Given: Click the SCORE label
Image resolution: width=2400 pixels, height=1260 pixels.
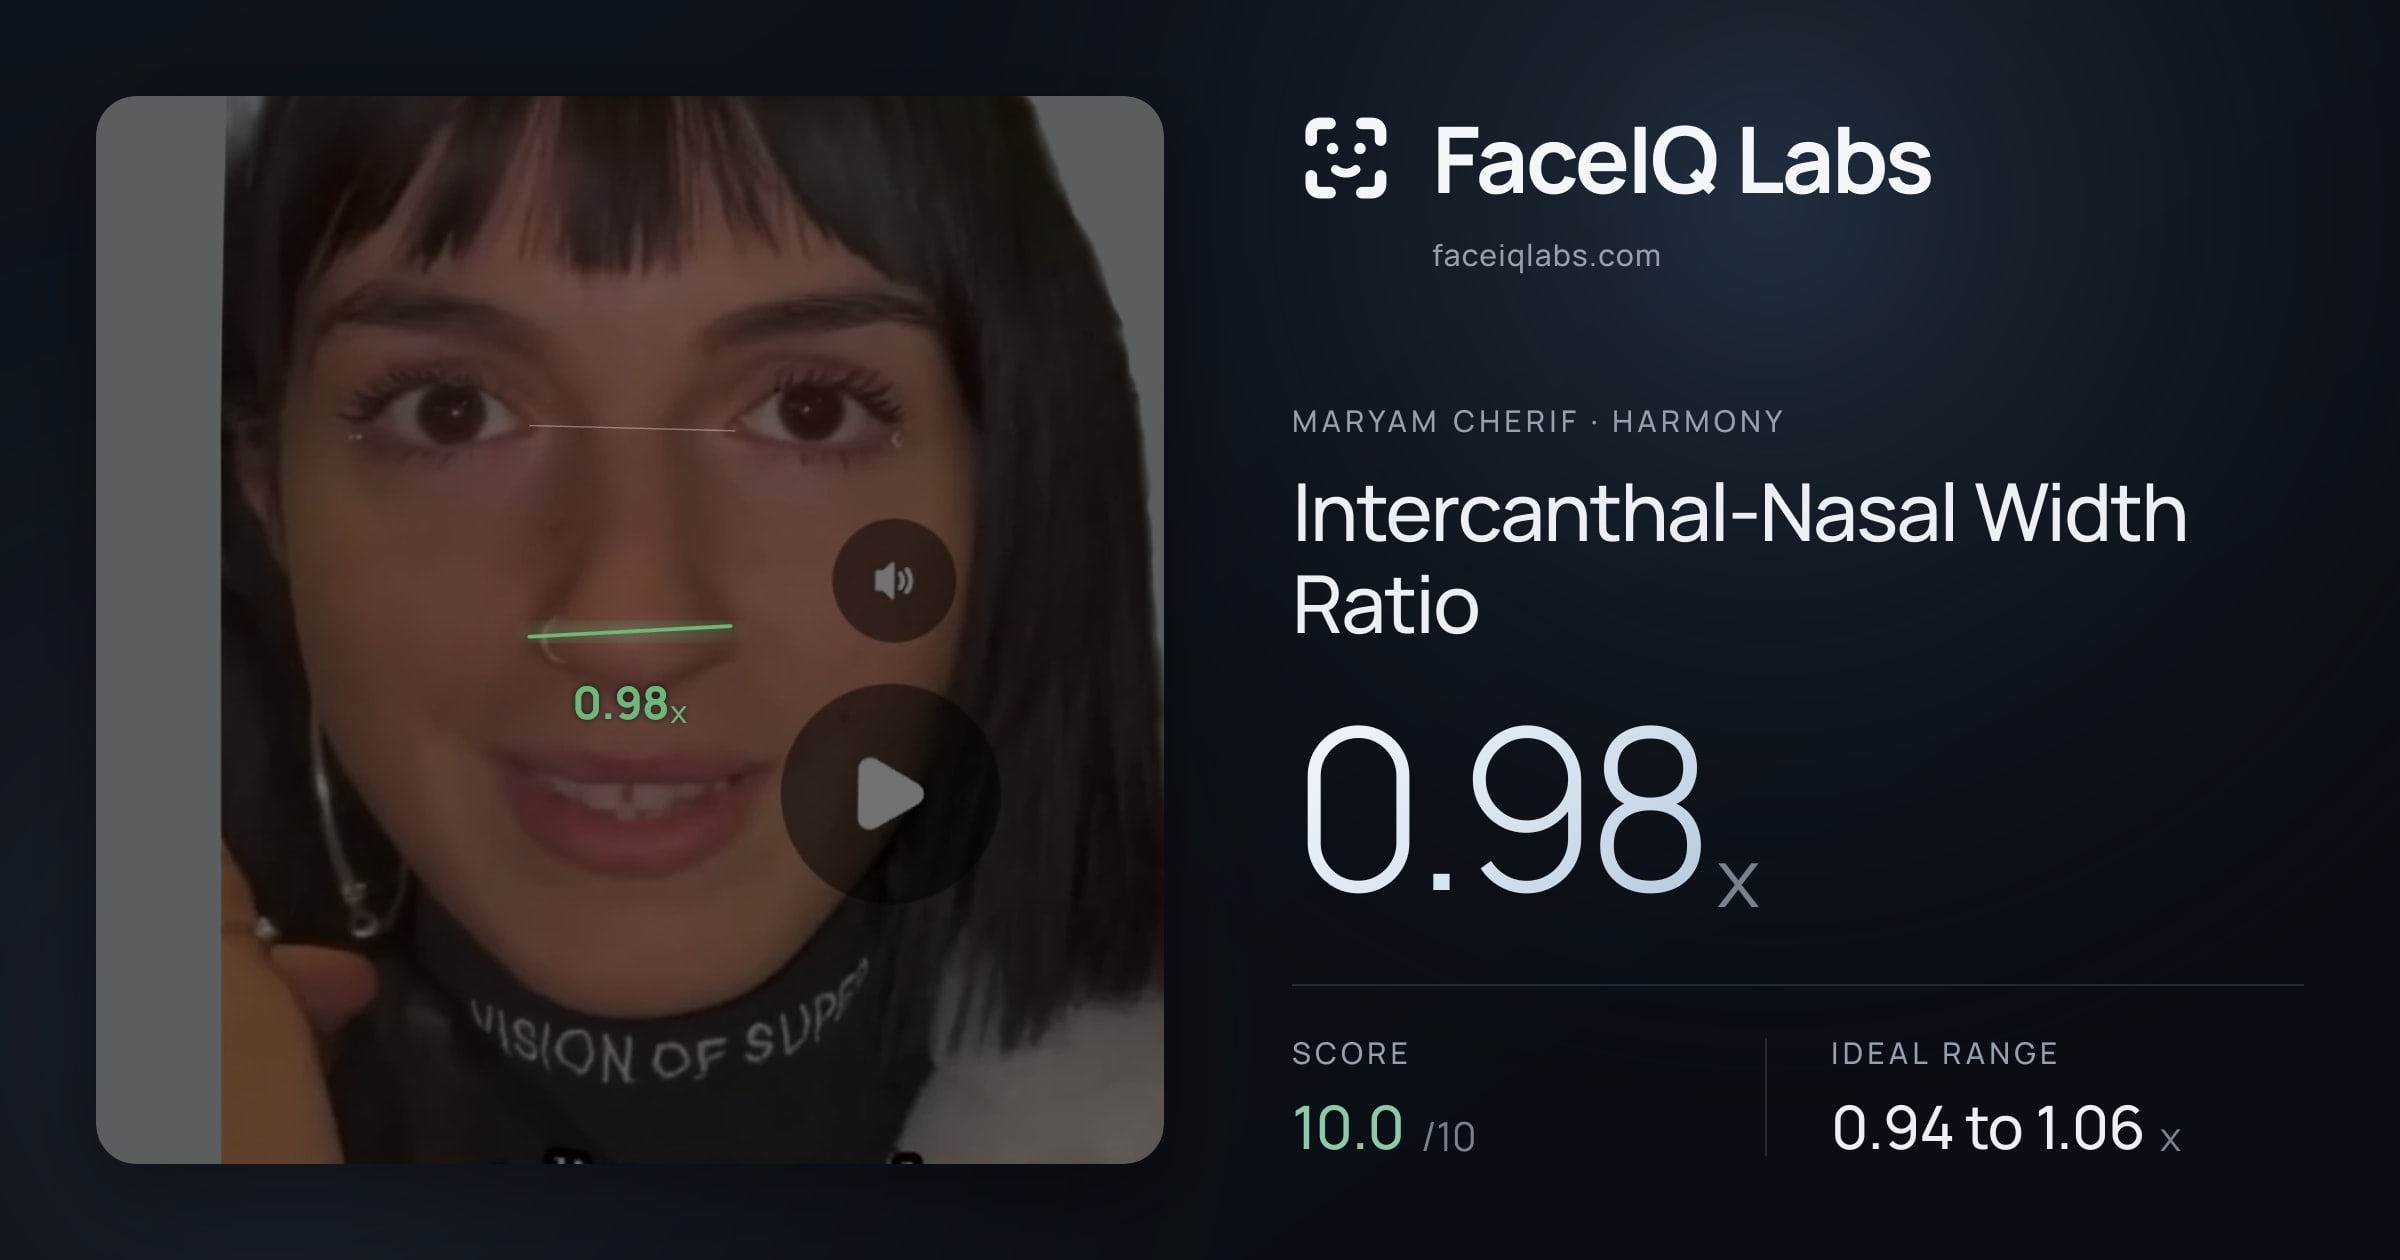Looking at the screenshot, I should [1350, 1054].
